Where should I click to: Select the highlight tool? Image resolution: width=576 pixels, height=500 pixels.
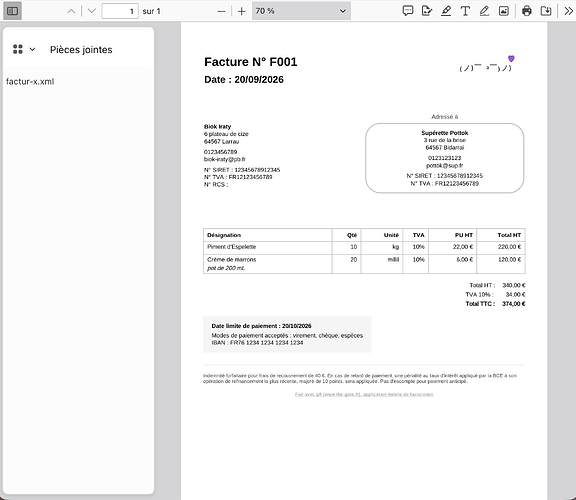pos(446,11)
